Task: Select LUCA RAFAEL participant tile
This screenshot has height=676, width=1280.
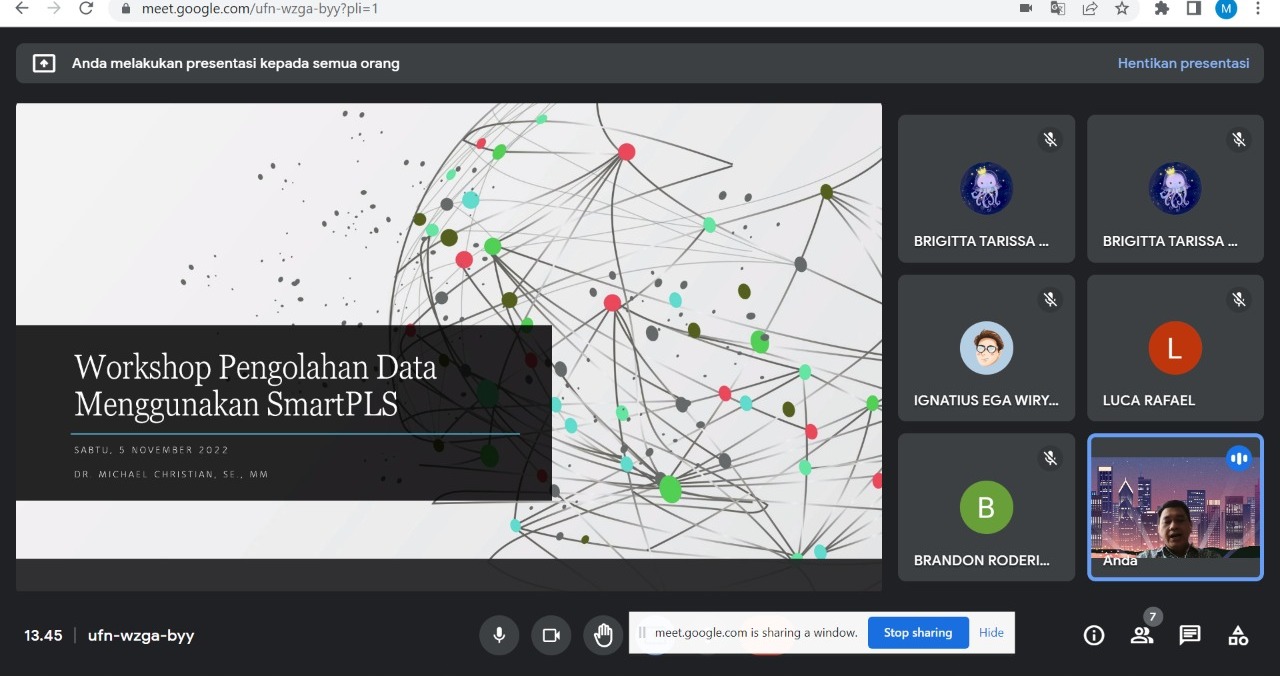Action: [1175, 348]
